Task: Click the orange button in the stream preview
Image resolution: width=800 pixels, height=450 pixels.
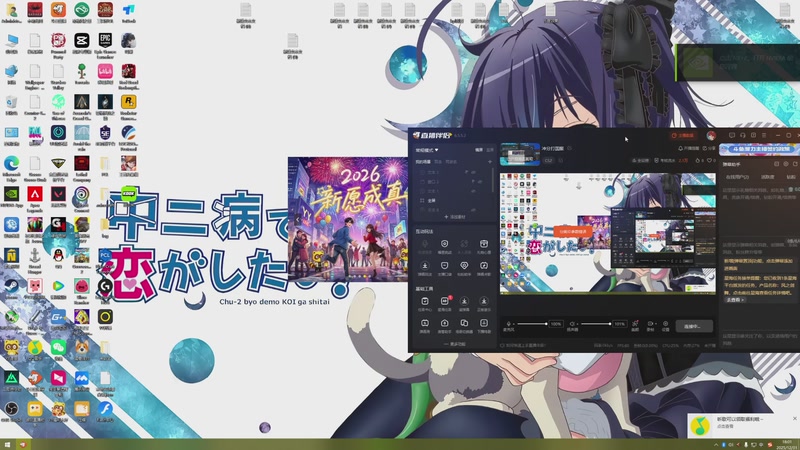Action: [573, 231]
